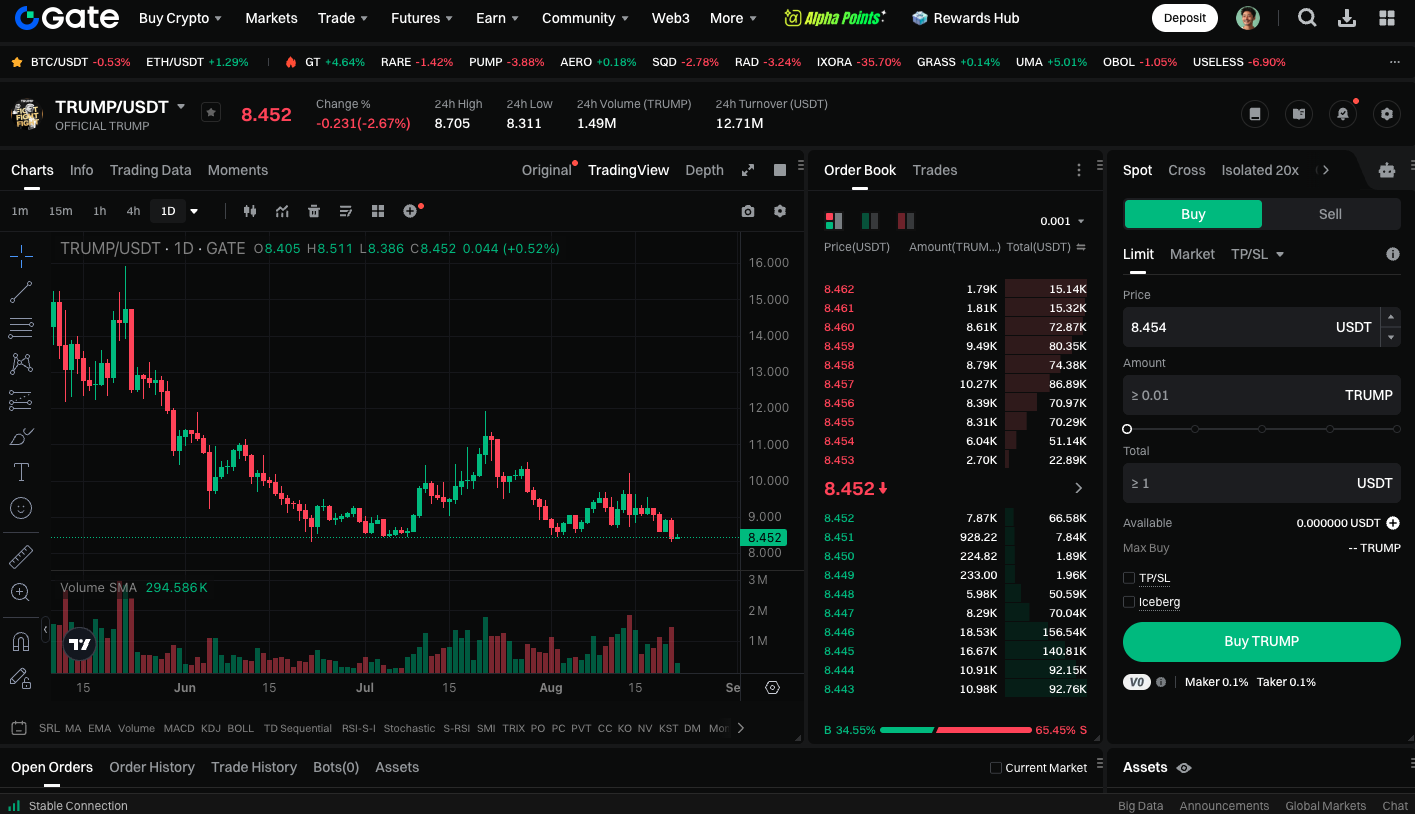Open the price alert bell icon
Image resolution: width=1415 pixels, height=814 pixels.
point(1343,114)
